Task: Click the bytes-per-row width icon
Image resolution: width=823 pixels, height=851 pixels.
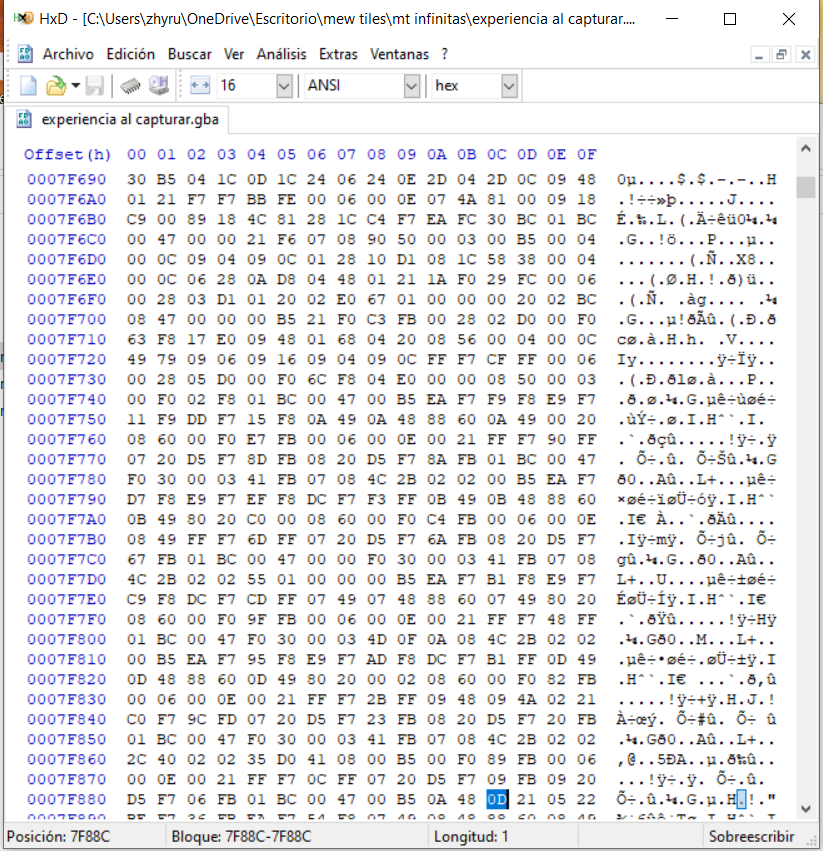Action: (x=200, y=86)
